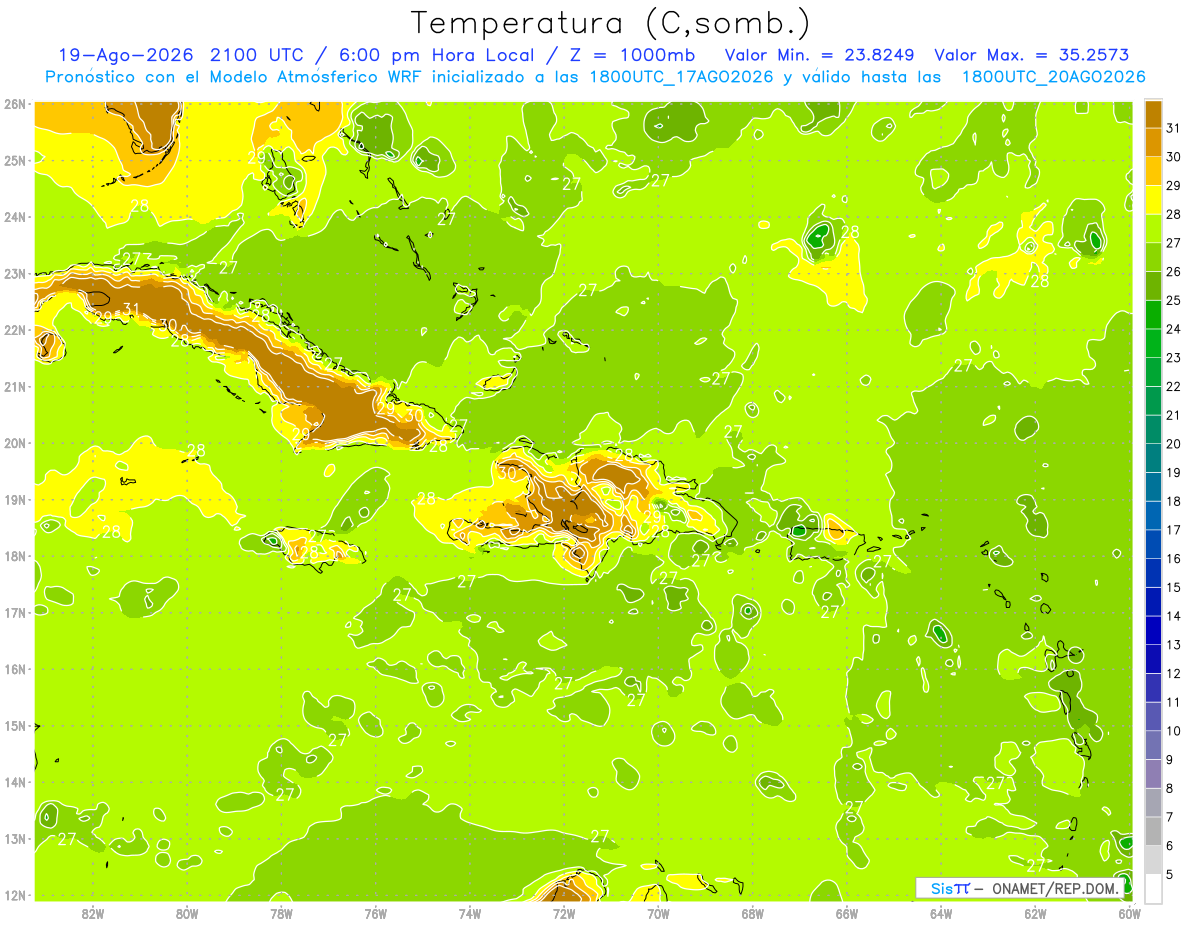This screenshot has height=927, width=1200.
Task: Click the title "Temperatura (C,somb.)"
Action: [610, 23]
